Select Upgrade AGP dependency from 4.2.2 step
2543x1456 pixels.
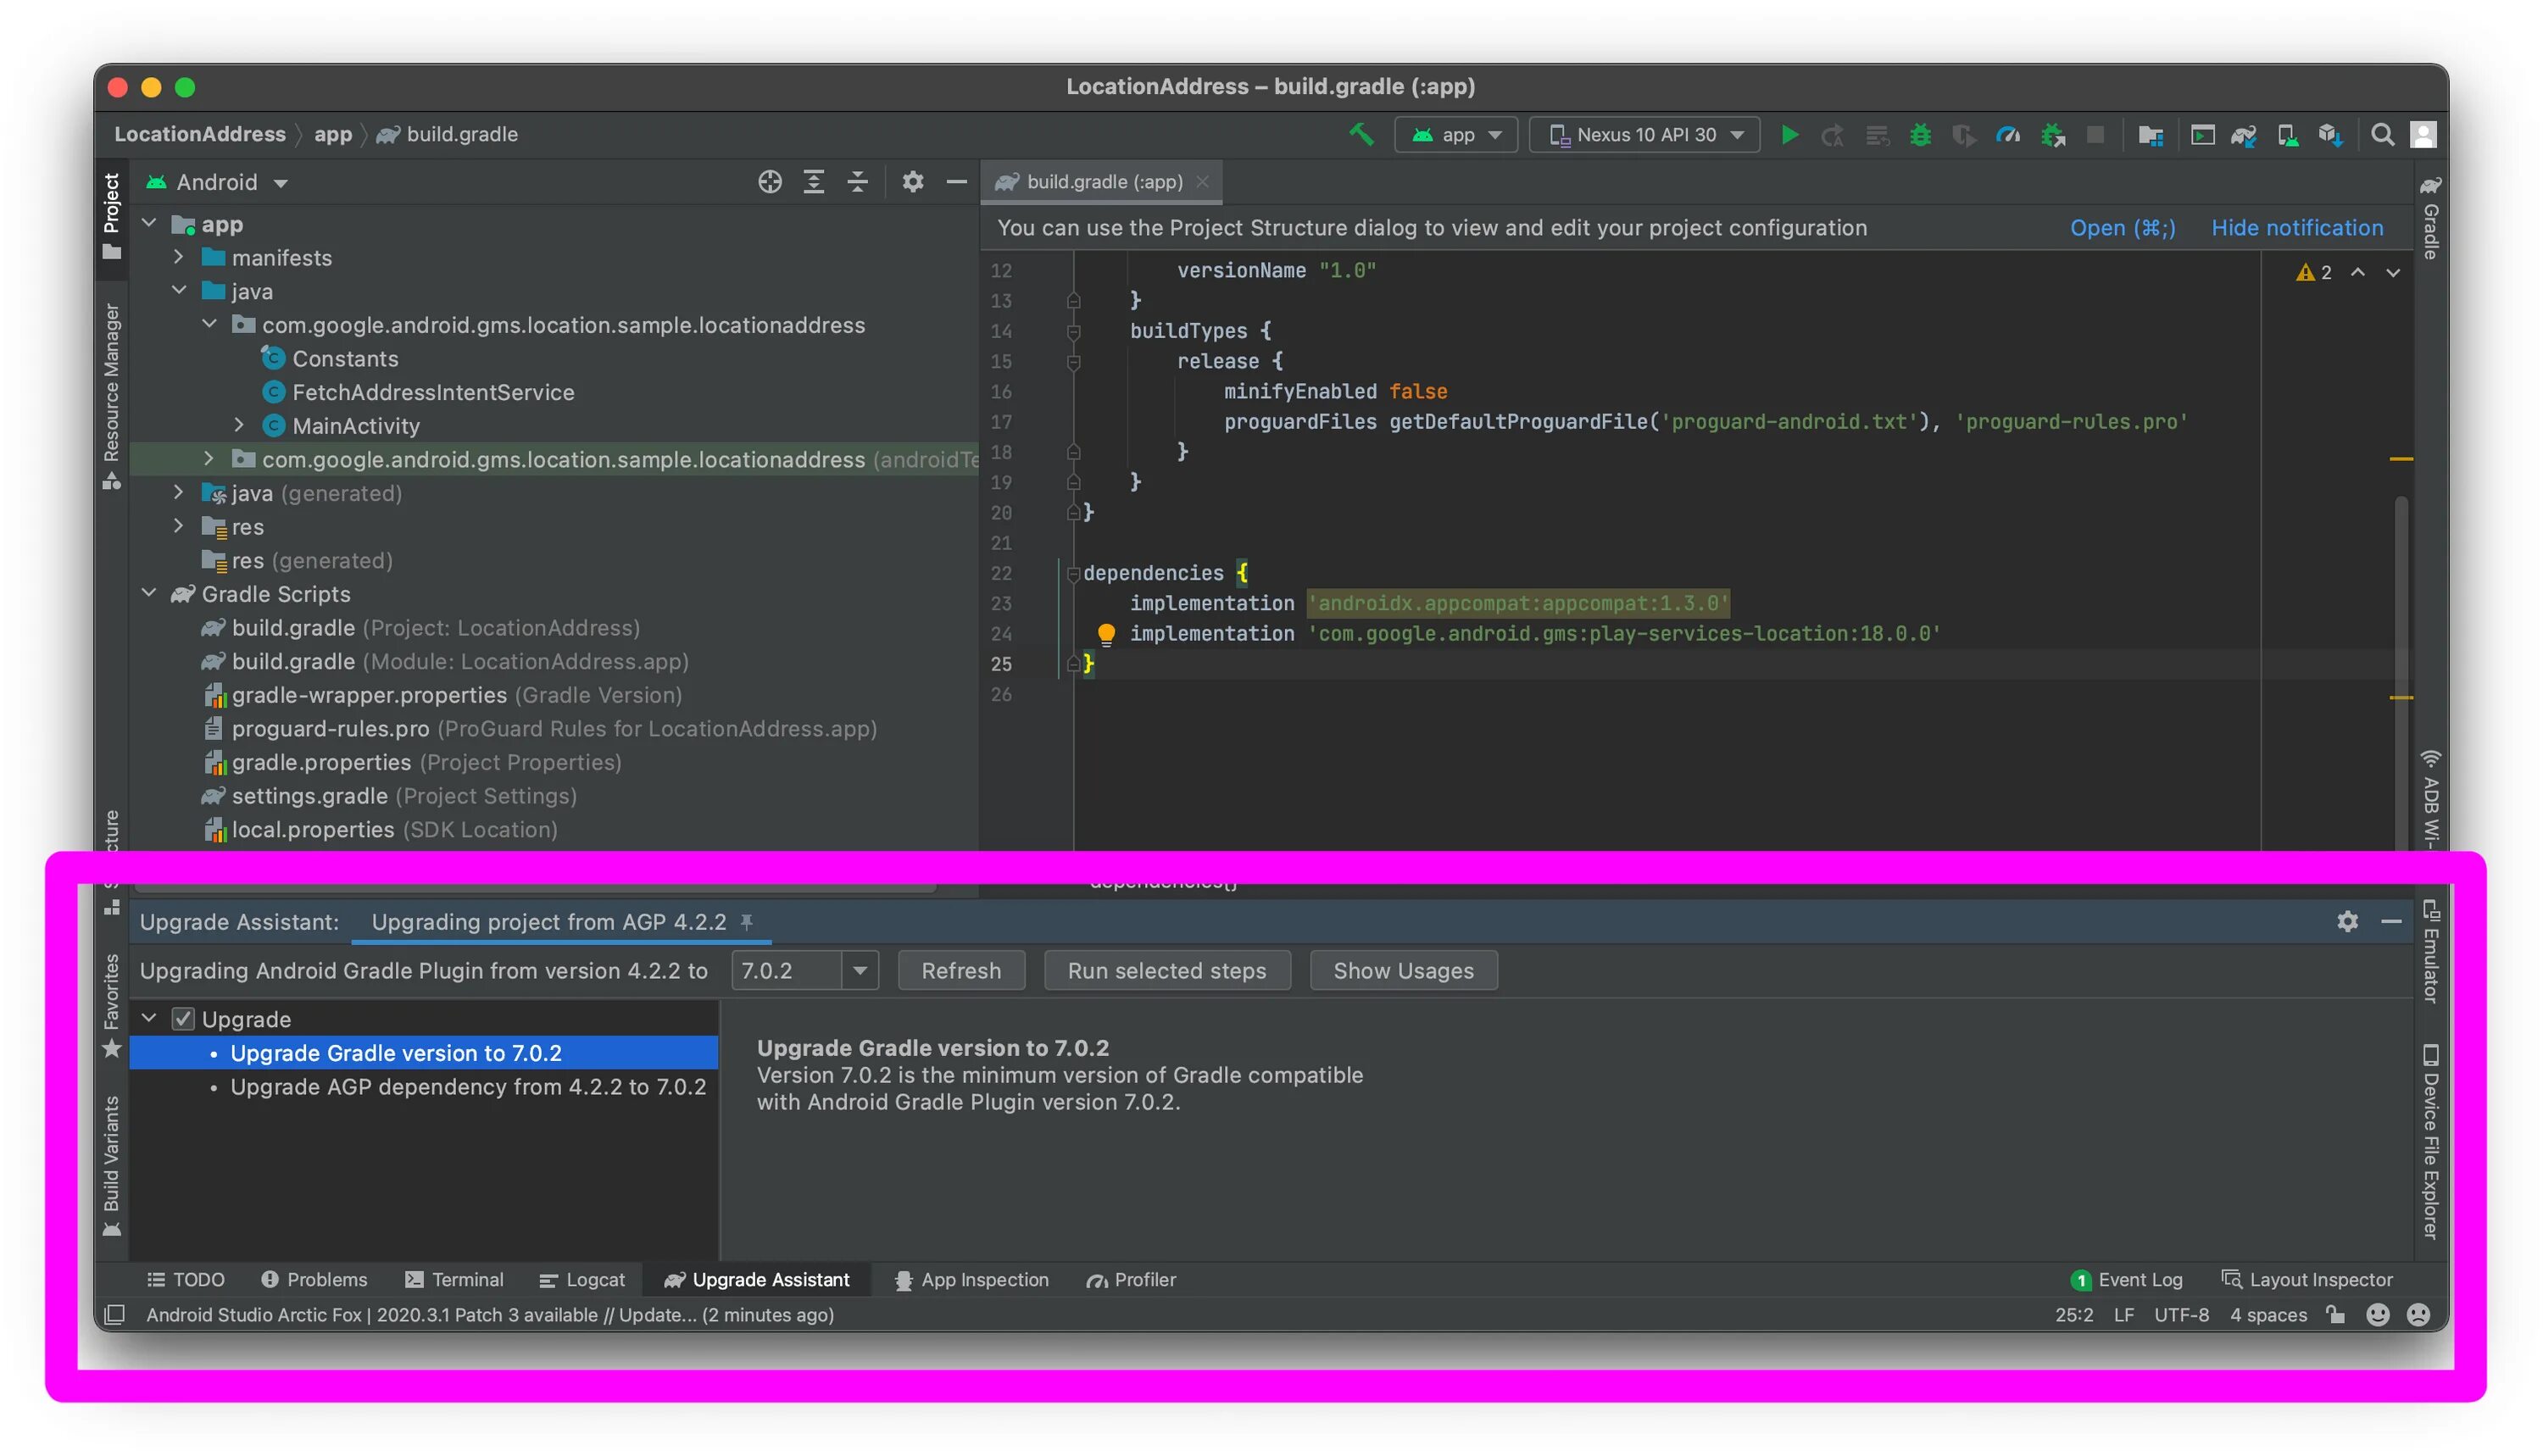pyautogui.click(x=467, y=1087)
